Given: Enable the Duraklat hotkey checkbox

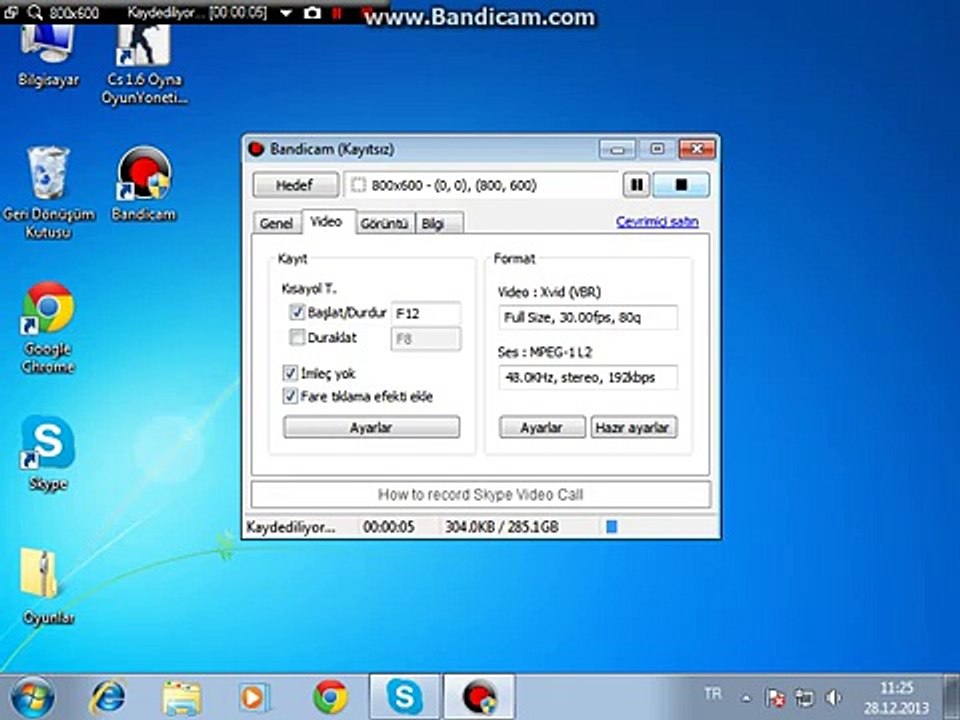Looking at the screenshot, I should pos(297,337).
